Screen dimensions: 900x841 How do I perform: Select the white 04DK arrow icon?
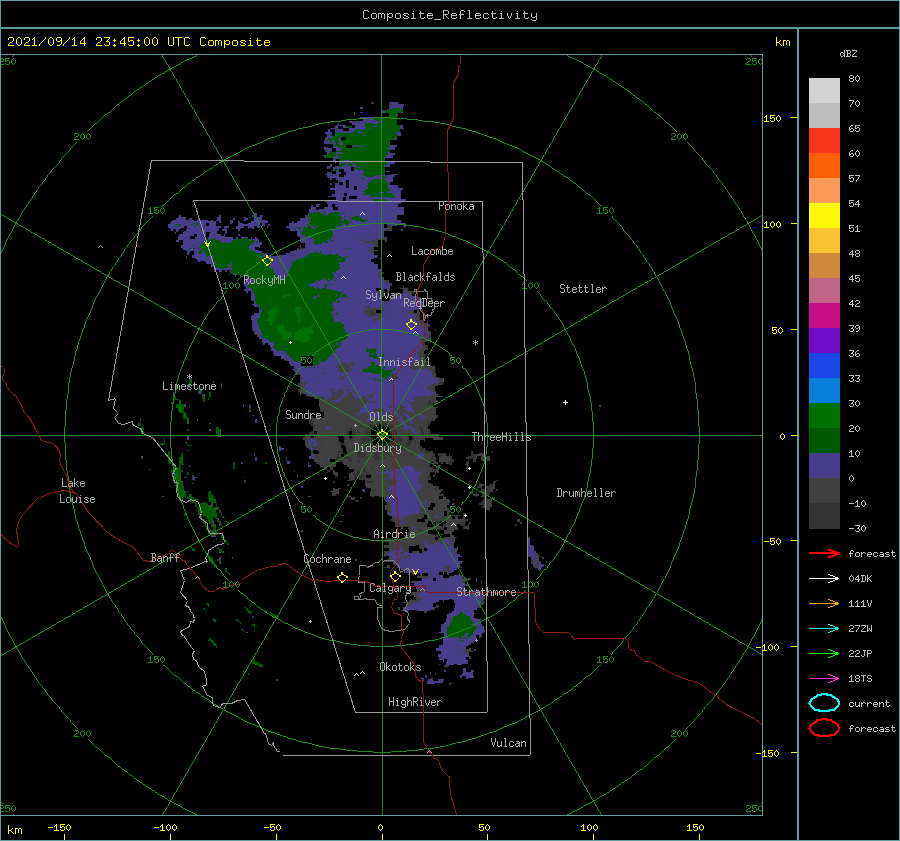point(824,579)
